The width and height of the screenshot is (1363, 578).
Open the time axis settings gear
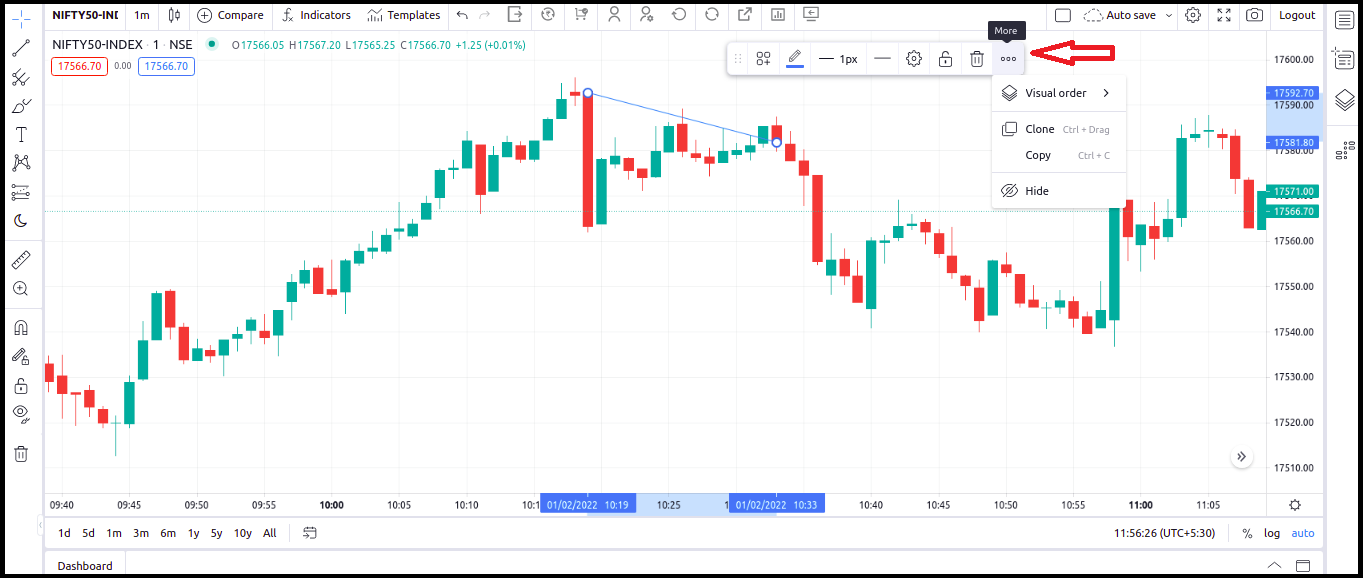[1295, 505]
